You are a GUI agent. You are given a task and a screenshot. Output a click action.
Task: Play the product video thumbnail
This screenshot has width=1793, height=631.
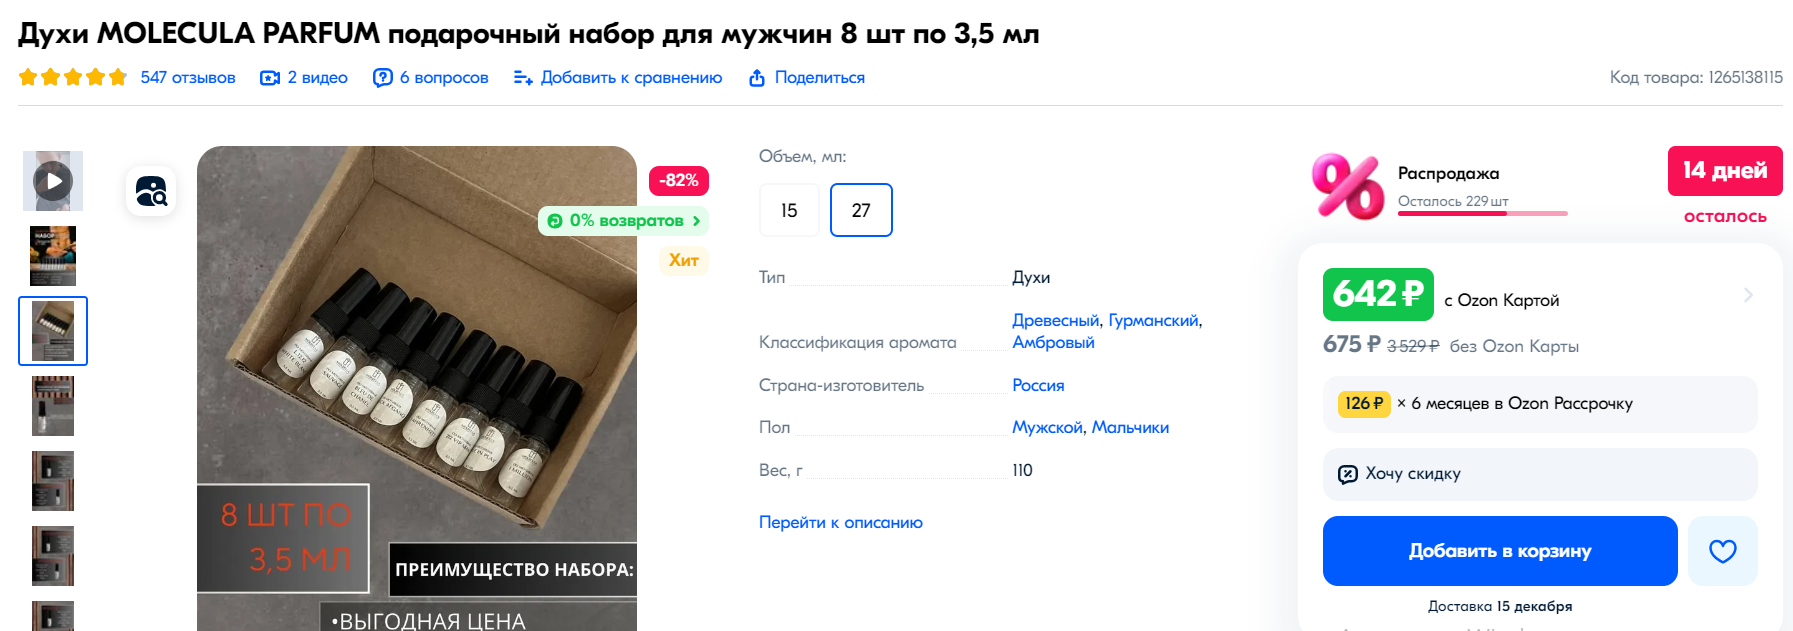tap(53, 181)
